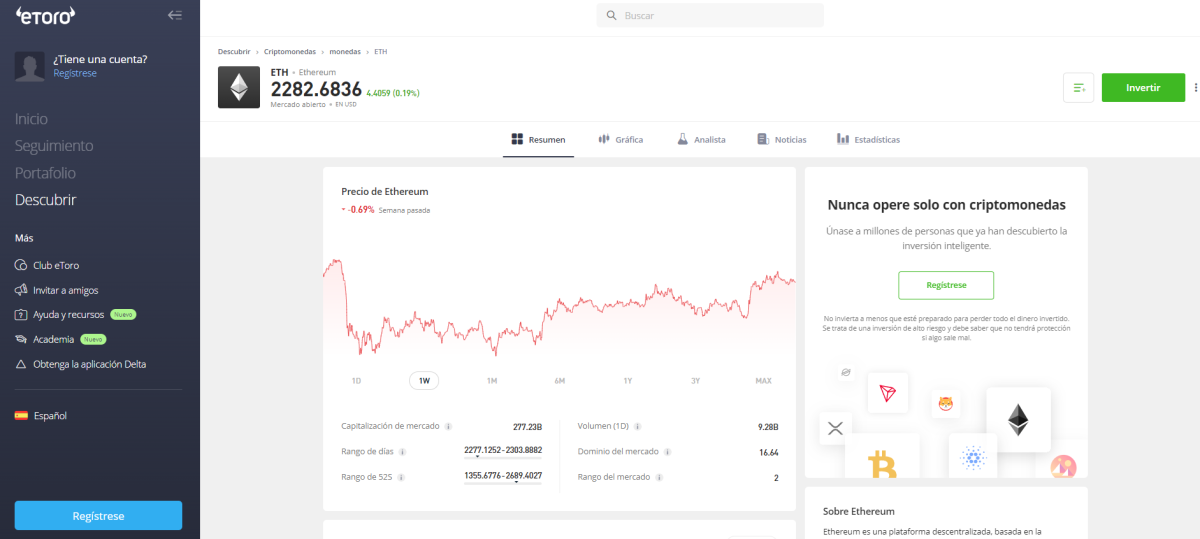
Task: Click the Delta app triangle icon
Action: 22,364
